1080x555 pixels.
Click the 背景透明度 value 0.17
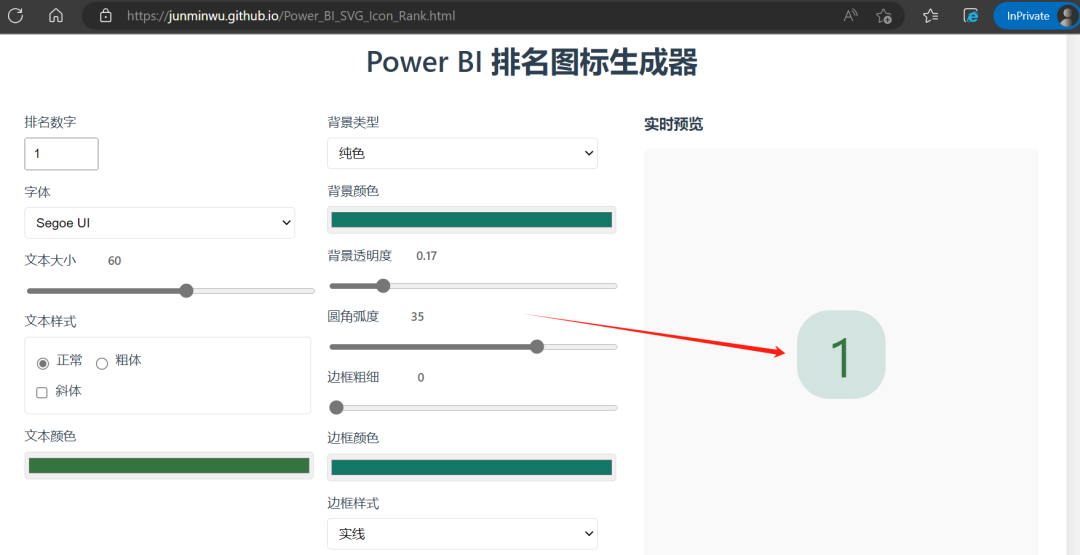pyautogui.click(x=426, y=256)
